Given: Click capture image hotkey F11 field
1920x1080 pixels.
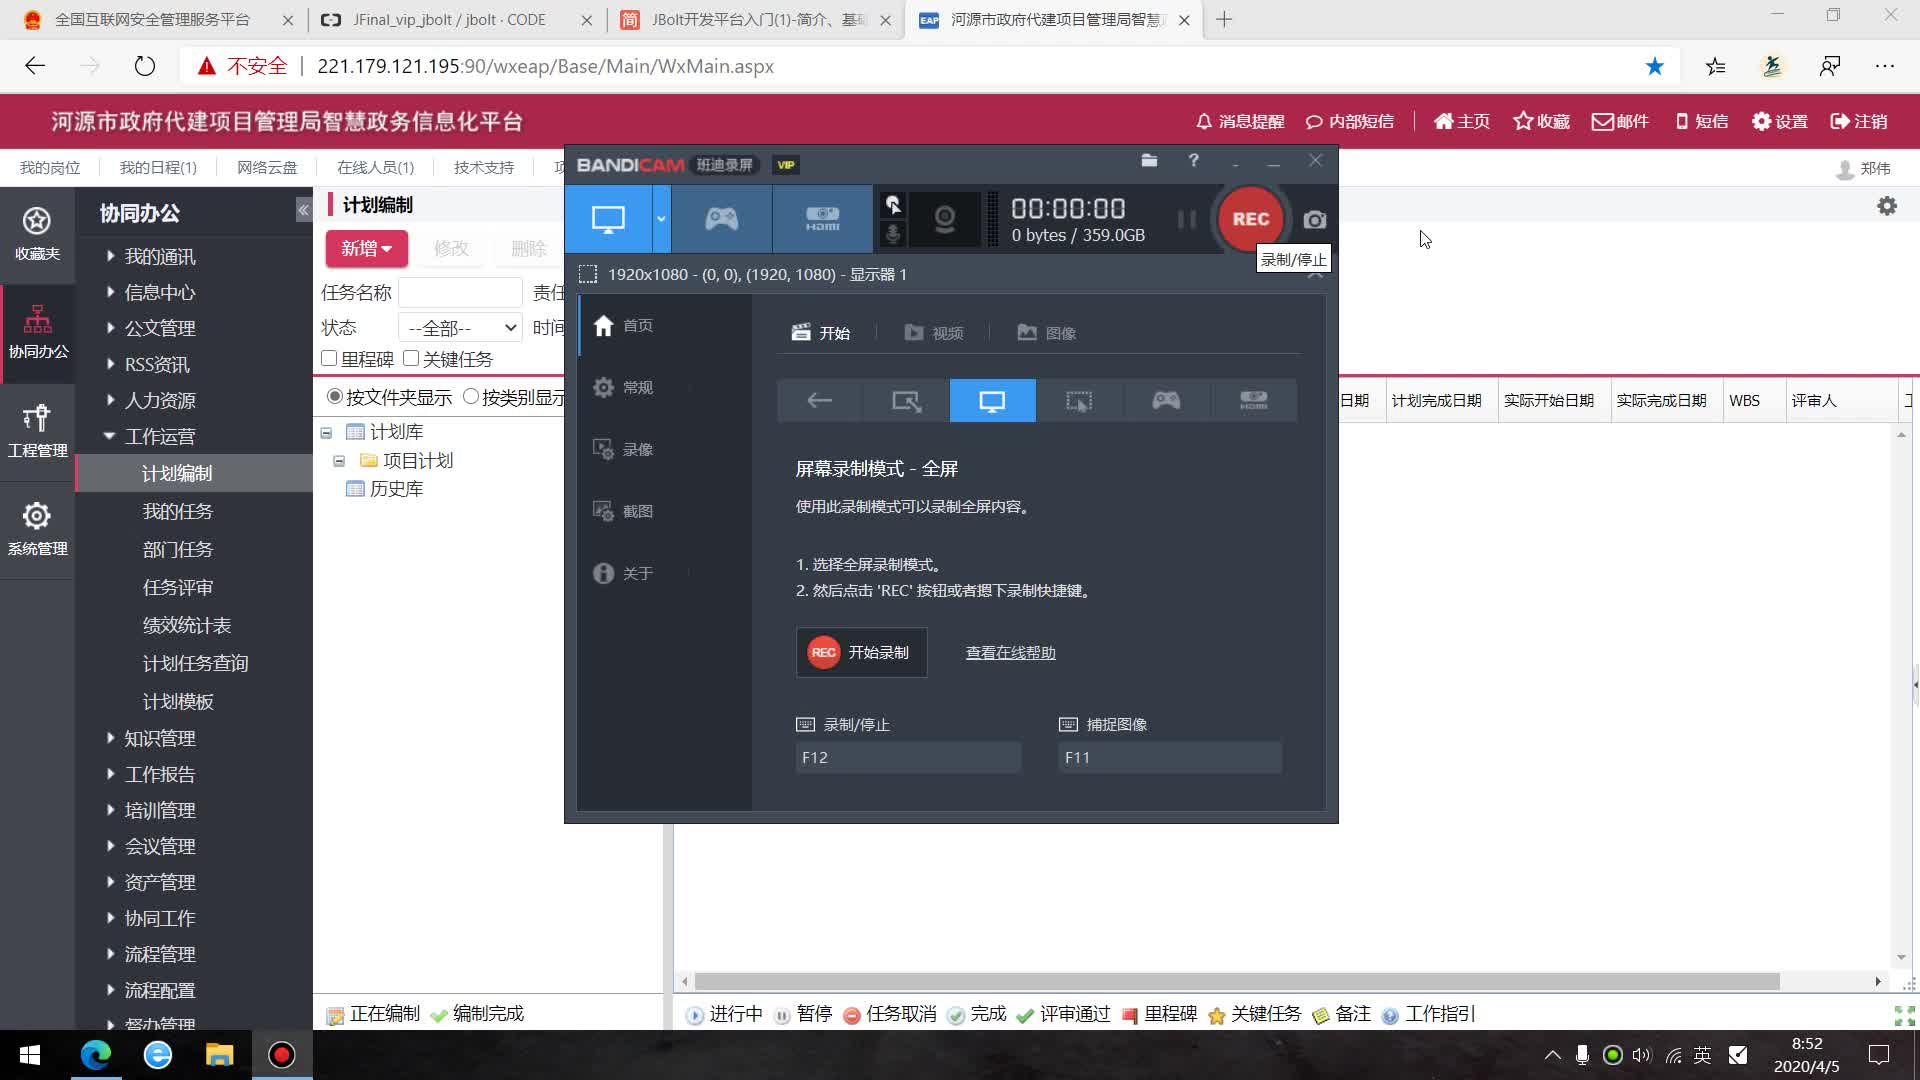Looking at the screenshot, I should tap(1169, 758).
